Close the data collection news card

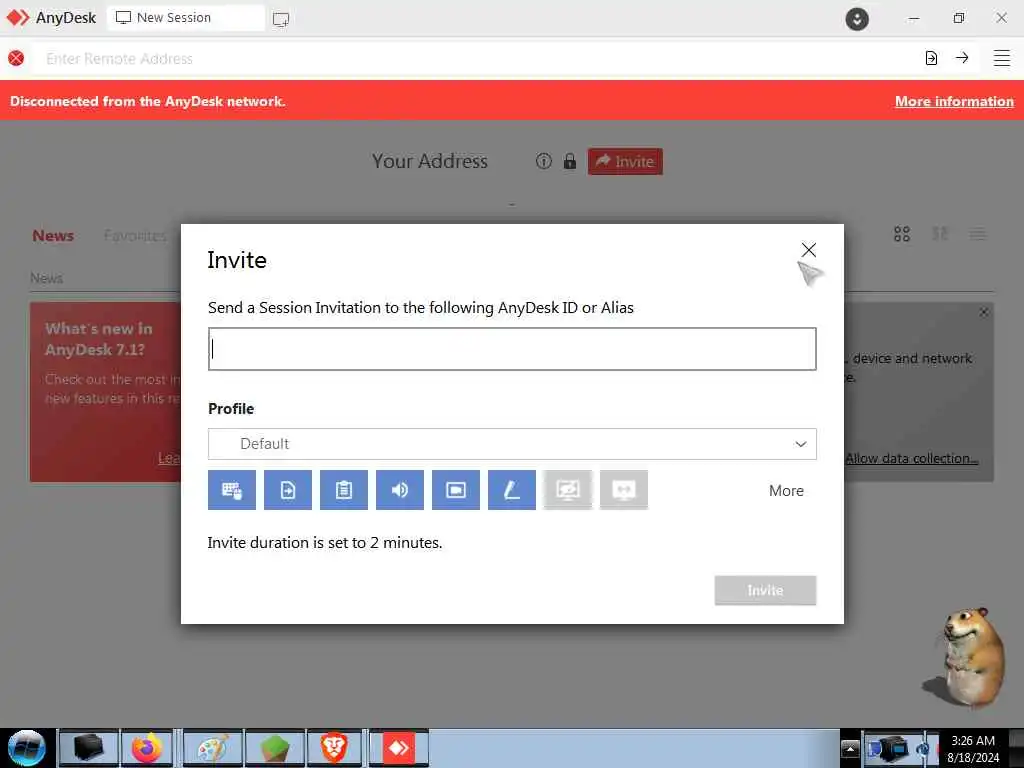(x=984, y=312)
